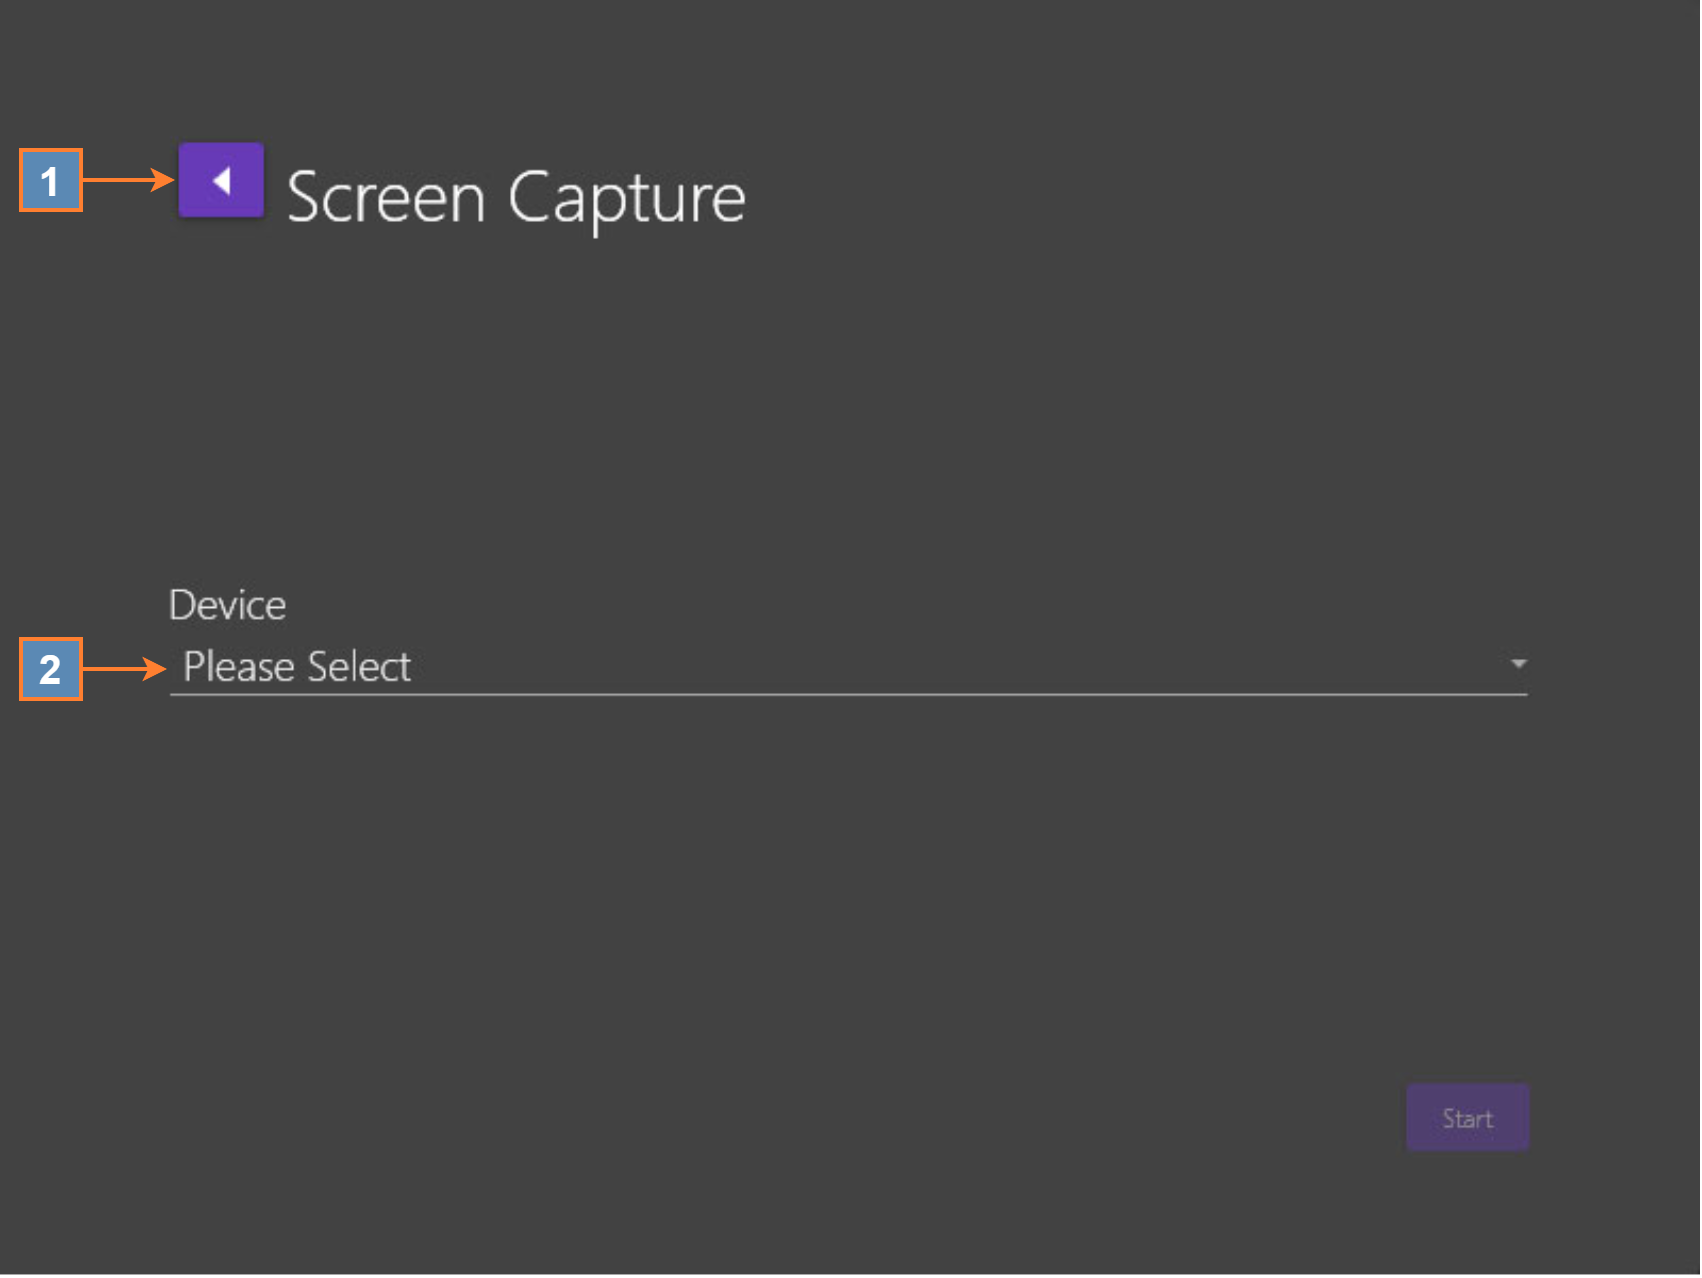
Task: Click the underline of the Device selector
Action: click(848, 693)
